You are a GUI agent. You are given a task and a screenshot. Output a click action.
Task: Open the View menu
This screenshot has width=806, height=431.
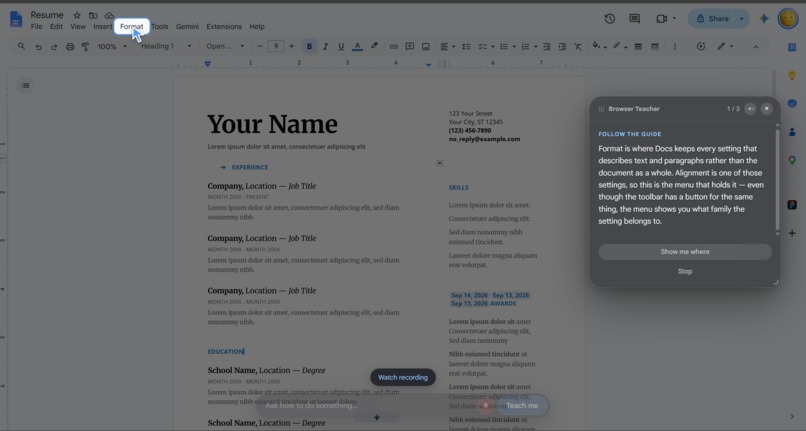point(78,27)
